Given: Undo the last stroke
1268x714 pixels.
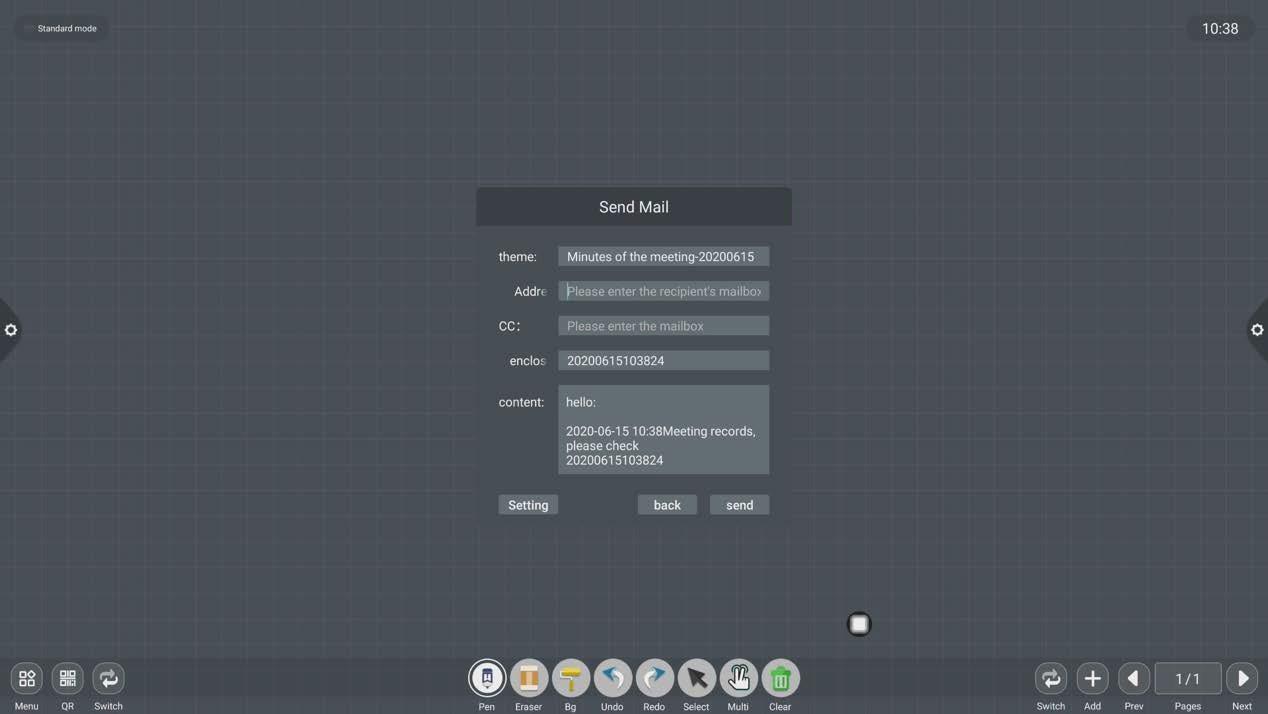Looking at the screenshot, I should tap(612, 678).
